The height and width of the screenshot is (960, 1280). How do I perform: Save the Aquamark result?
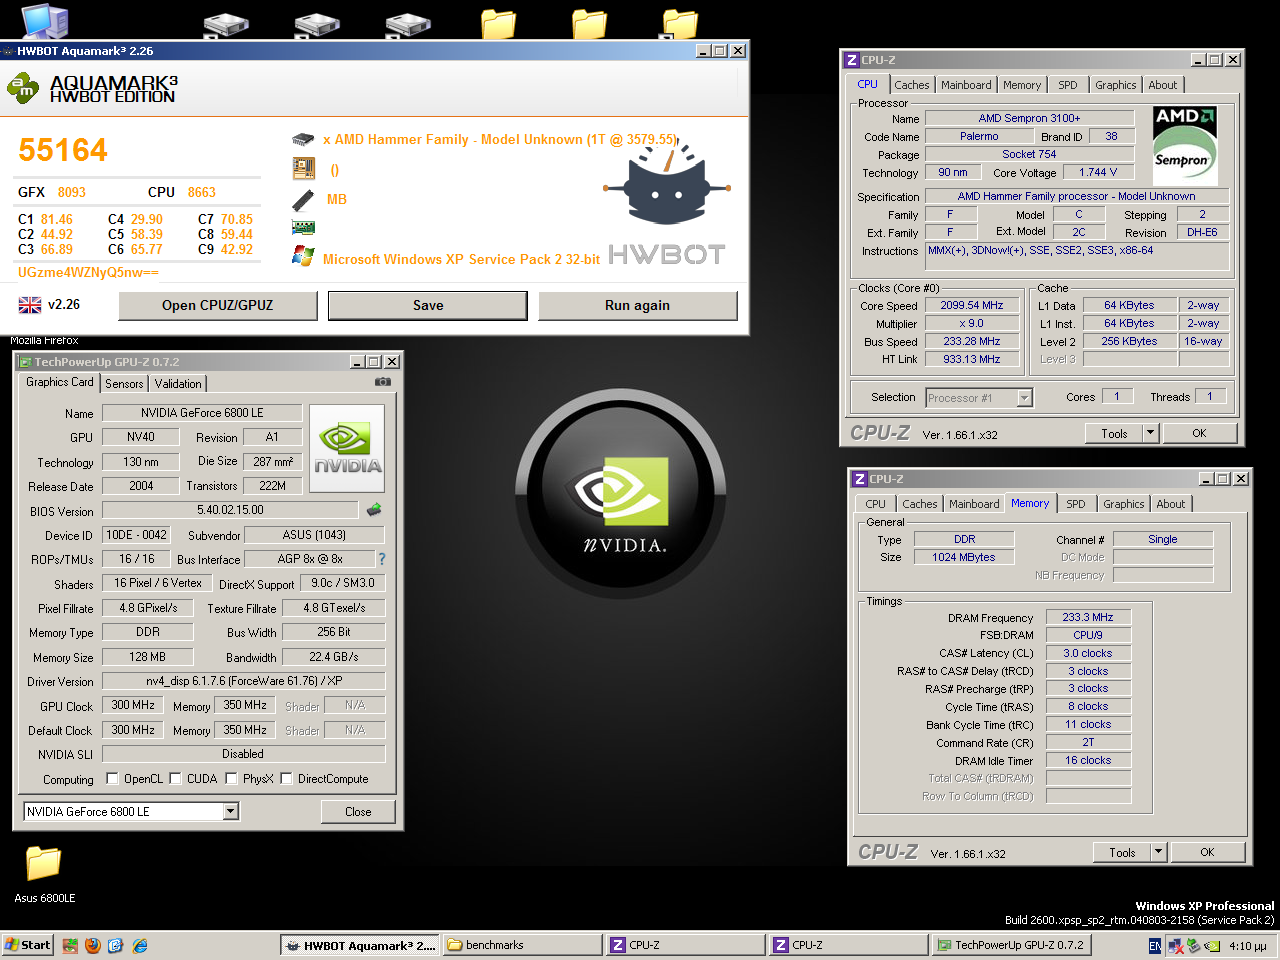tap(428, 306)
